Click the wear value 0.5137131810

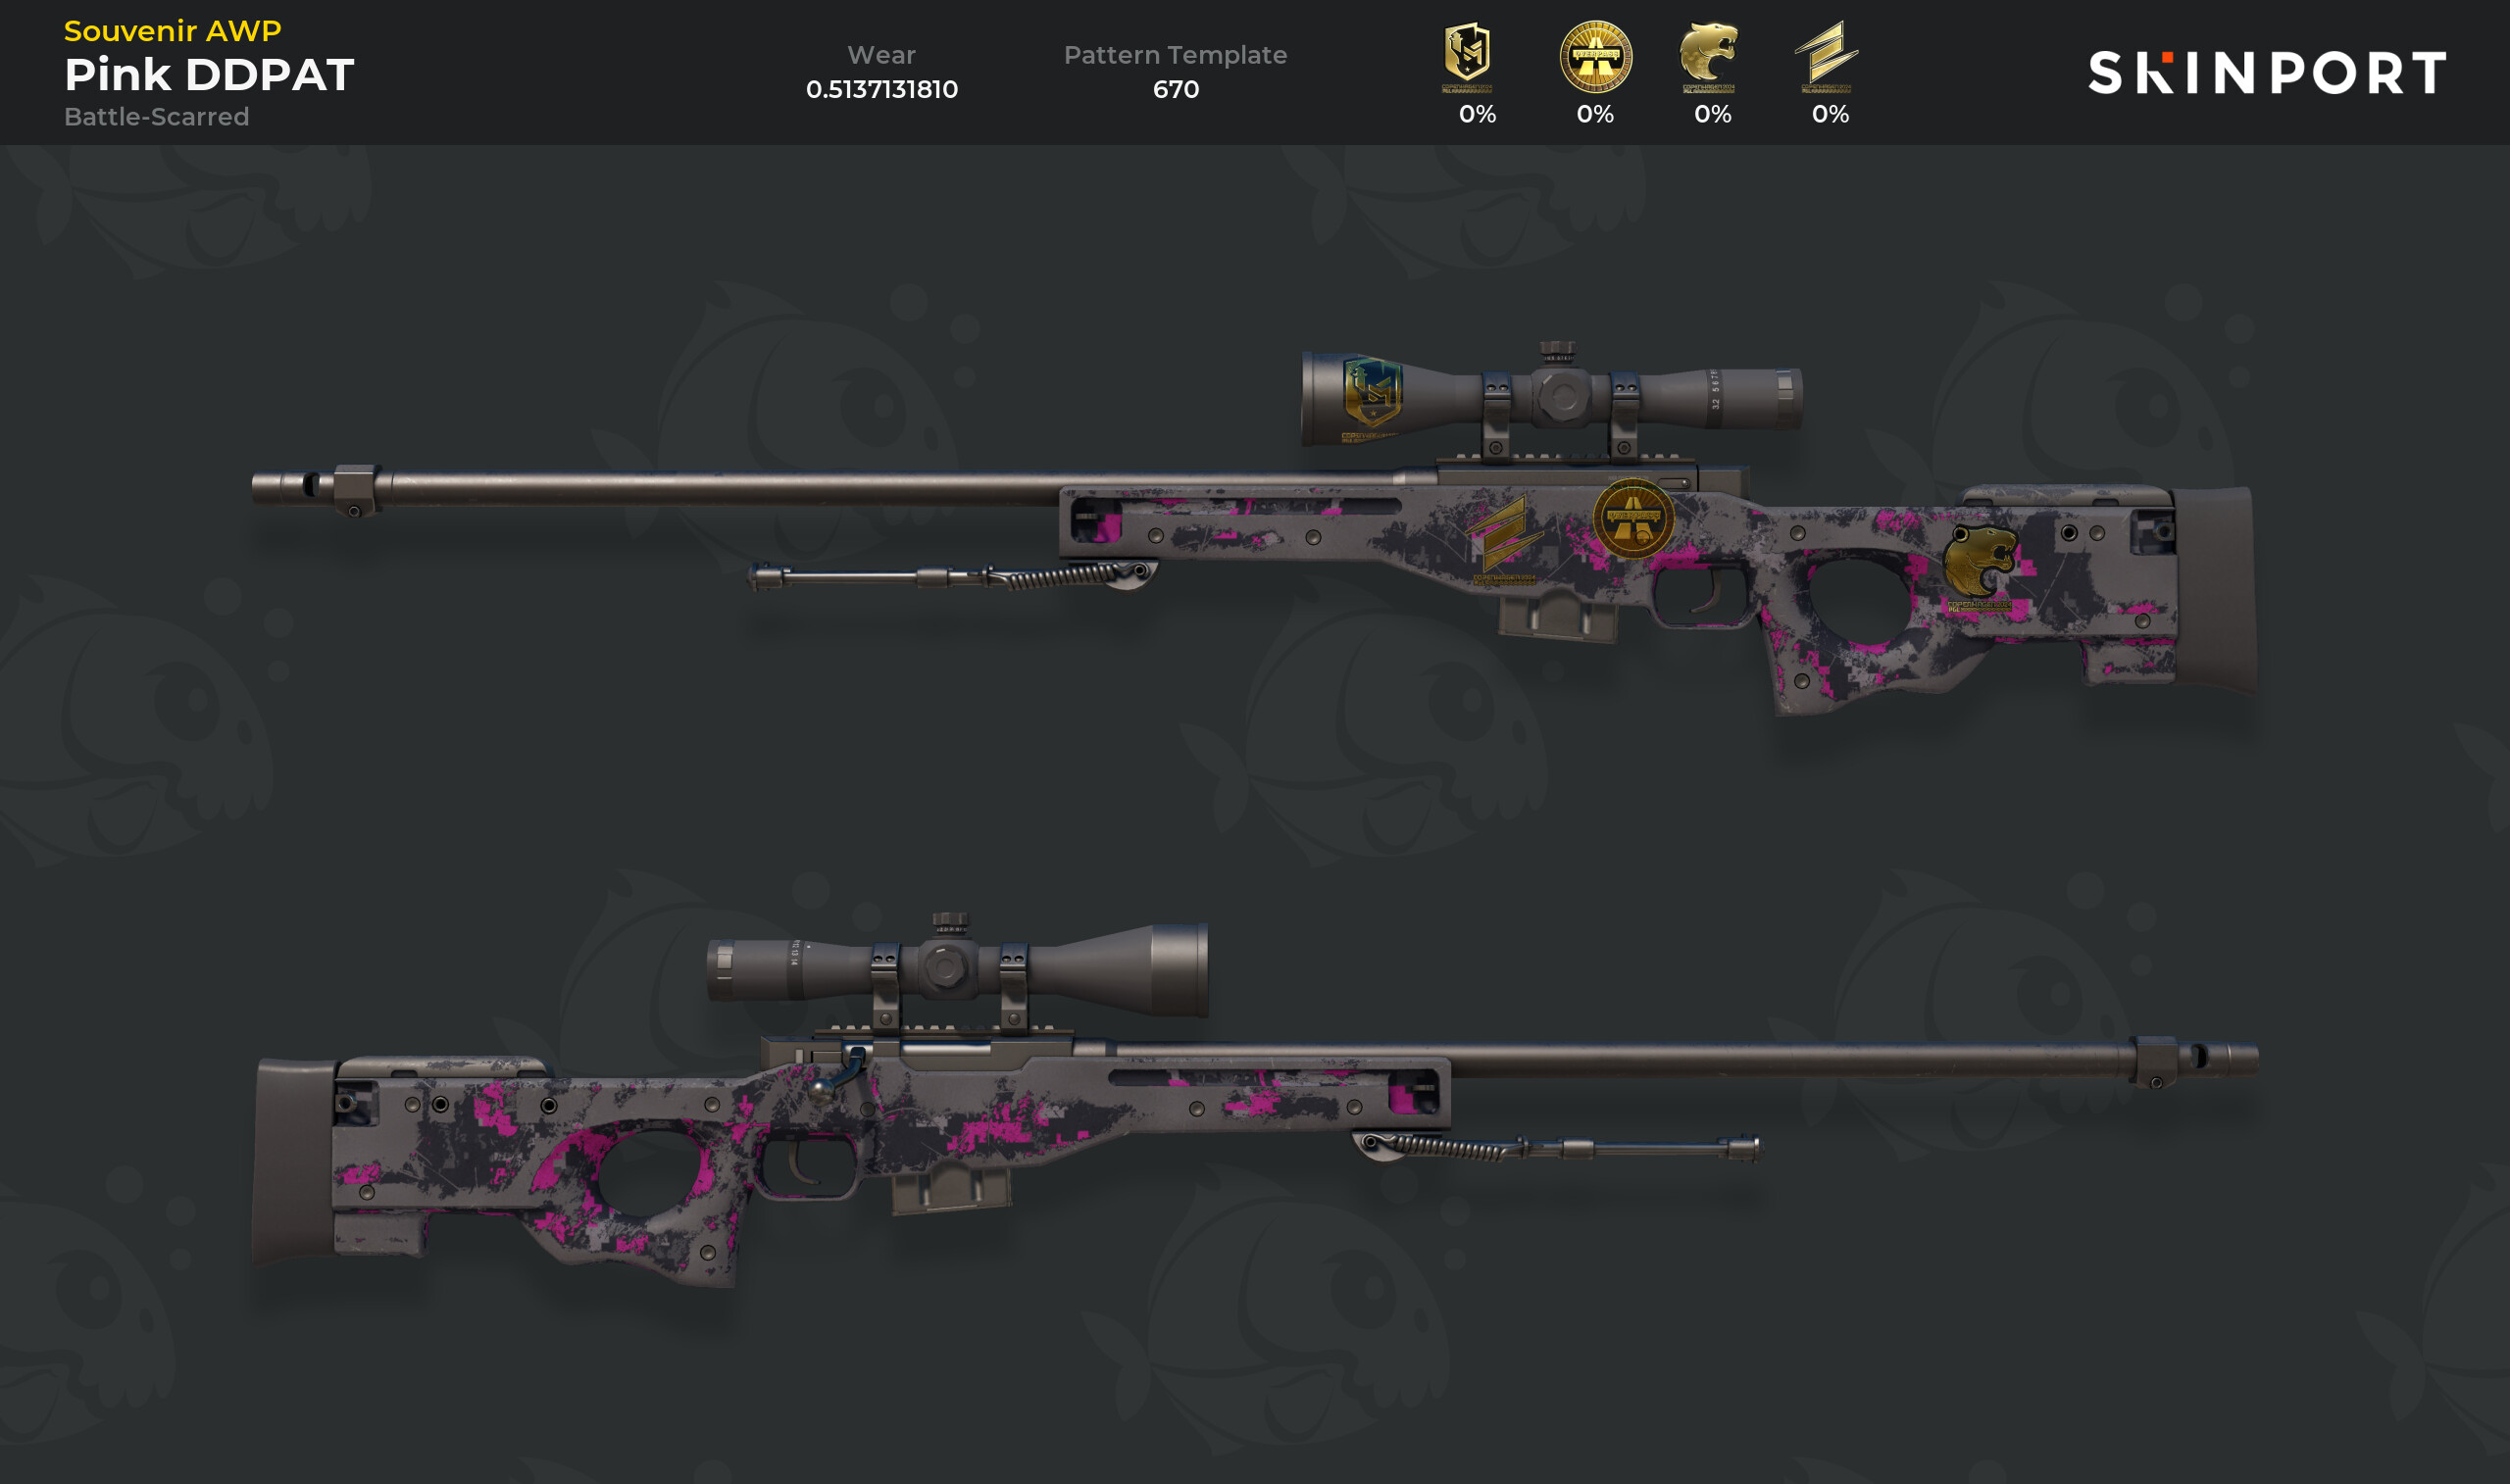(x=881, y=89)
